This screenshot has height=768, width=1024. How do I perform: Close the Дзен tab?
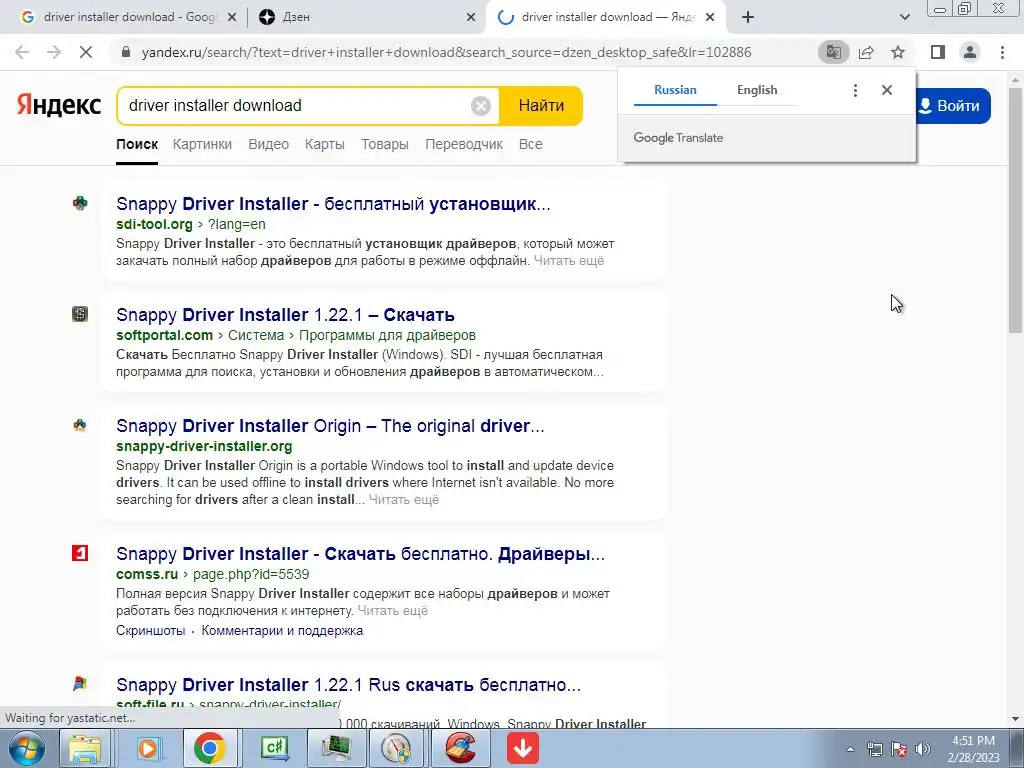[471, 18]
